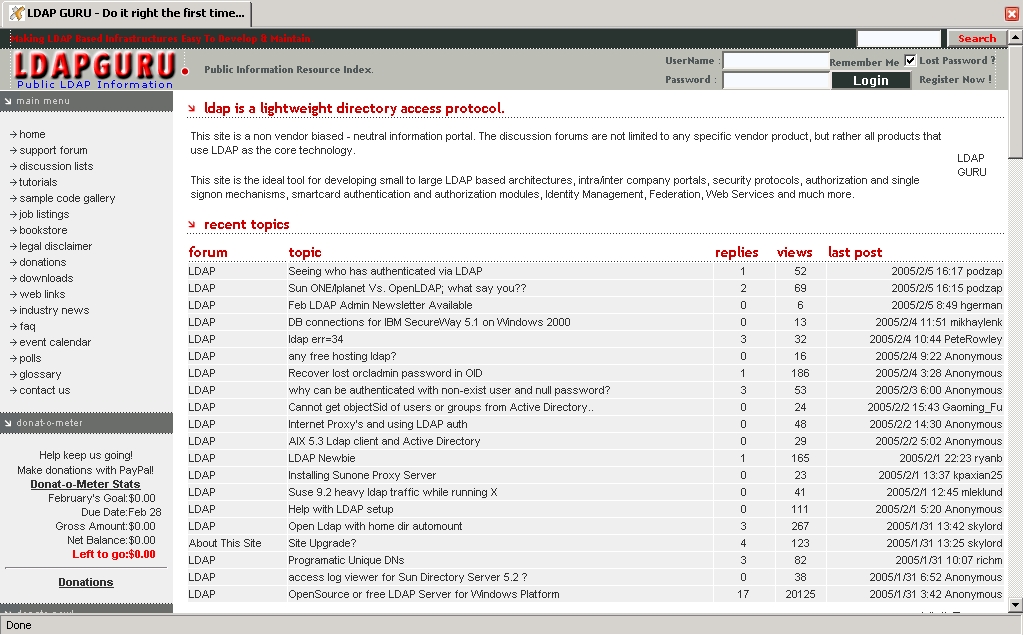Click the bold Donations link in sidebar
This screenshot has width=1023, height=635.
[85, 582]
